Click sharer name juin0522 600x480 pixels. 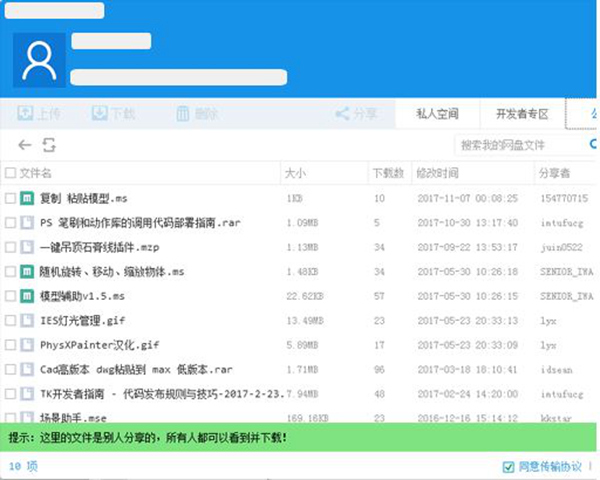[561, 247]
